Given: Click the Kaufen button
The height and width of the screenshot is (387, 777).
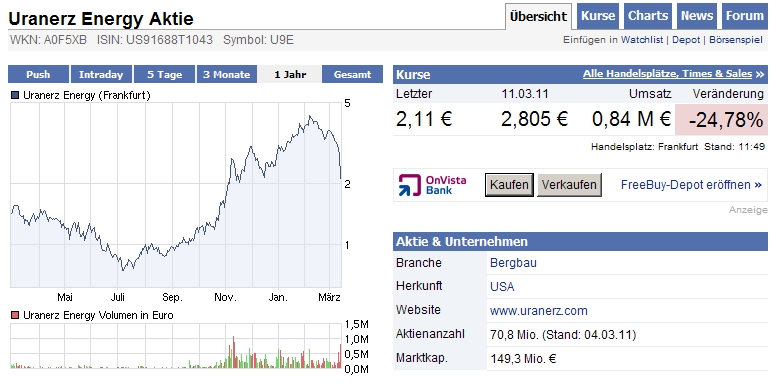Looking at the screenshot, I should 509,185.
